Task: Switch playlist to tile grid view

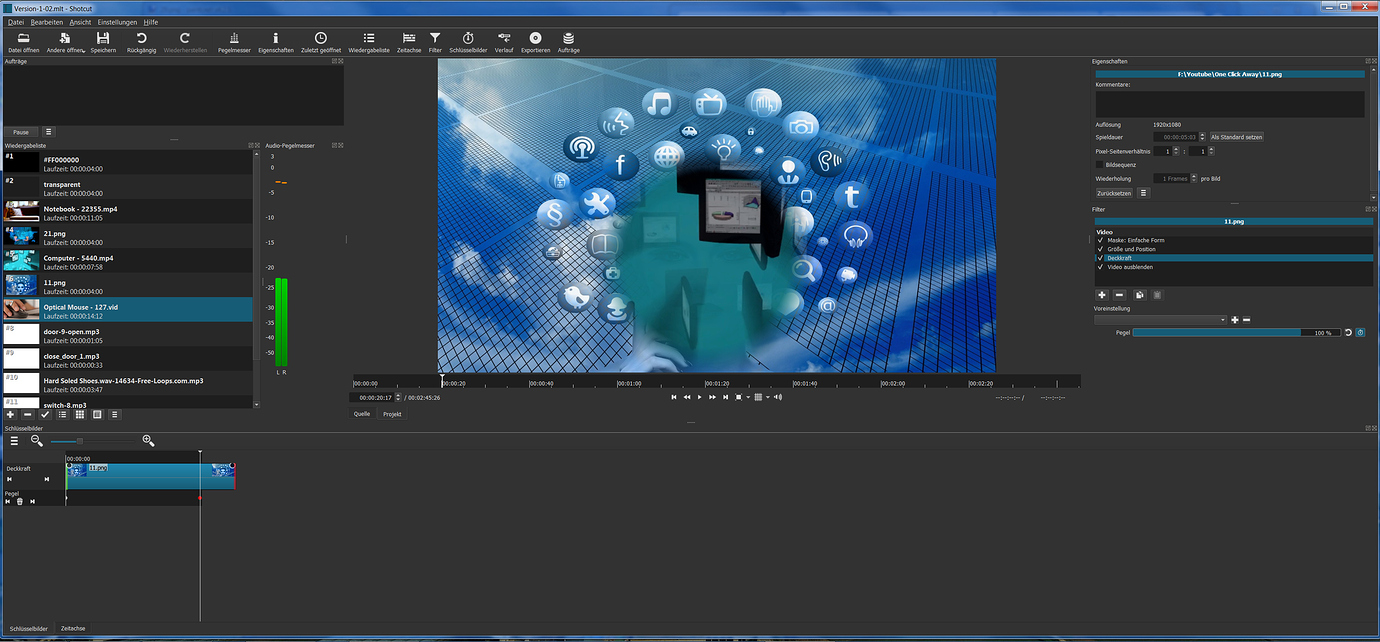Action: pyautogui.click(x=80, y=414)
